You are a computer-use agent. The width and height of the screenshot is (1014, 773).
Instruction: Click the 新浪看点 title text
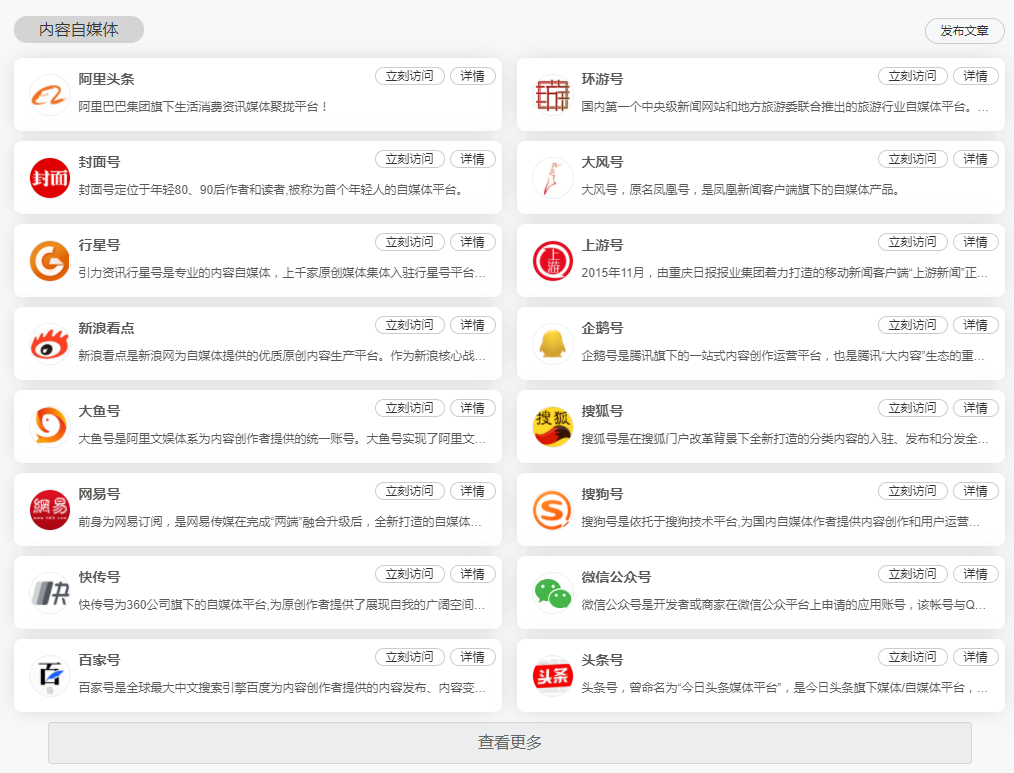107,328
